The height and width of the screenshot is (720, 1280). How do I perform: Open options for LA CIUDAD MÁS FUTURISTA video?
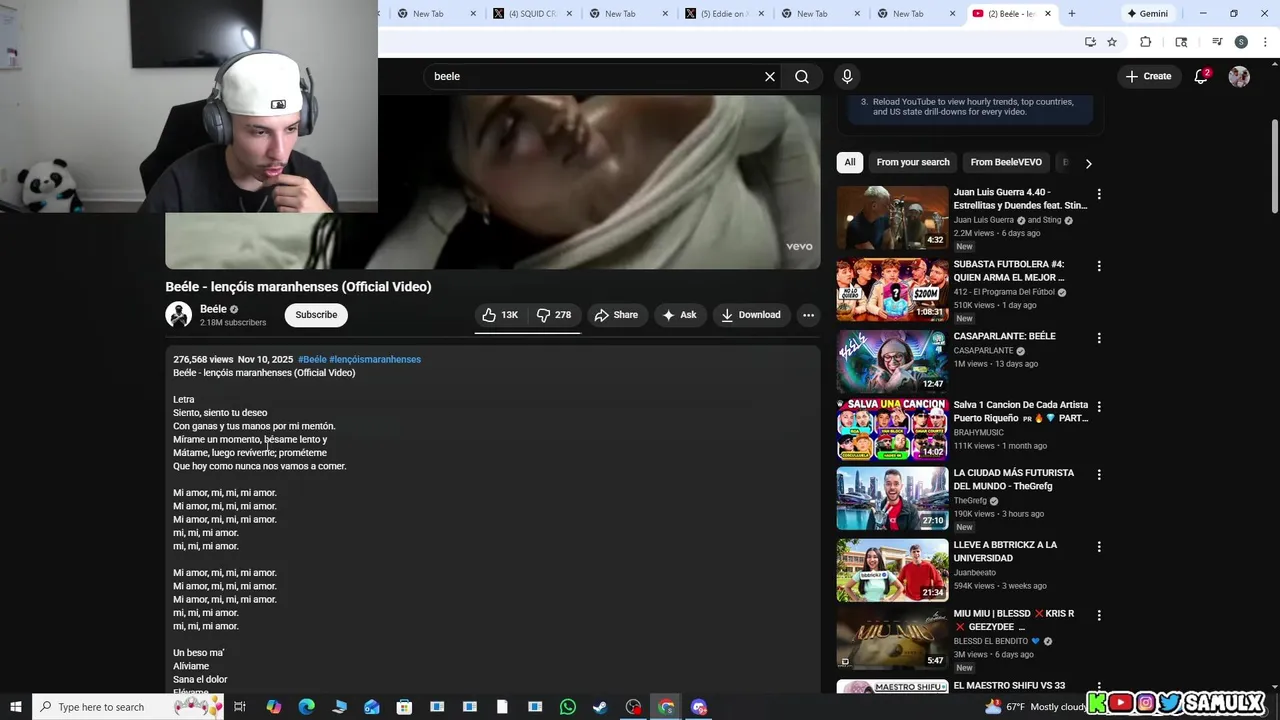pyautogui.click(x=1099, y=475)
